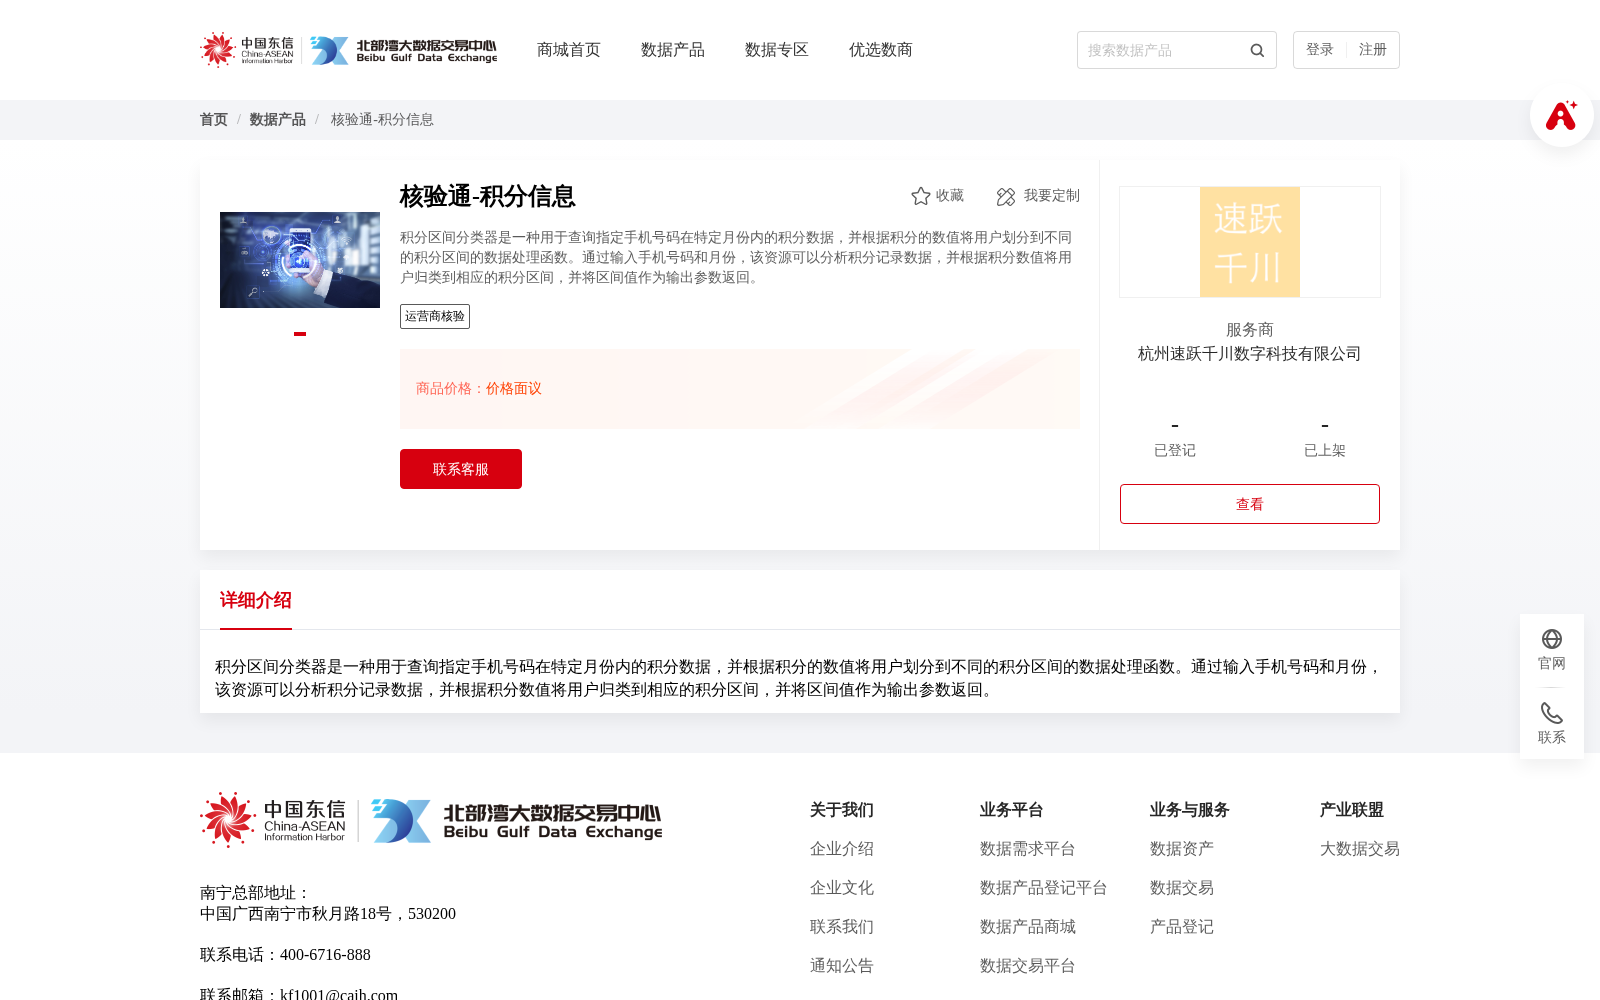Click the 价格面议 price text
Image resolution: width=1600 pixels, height=1000 pixels.
point(514,389)
